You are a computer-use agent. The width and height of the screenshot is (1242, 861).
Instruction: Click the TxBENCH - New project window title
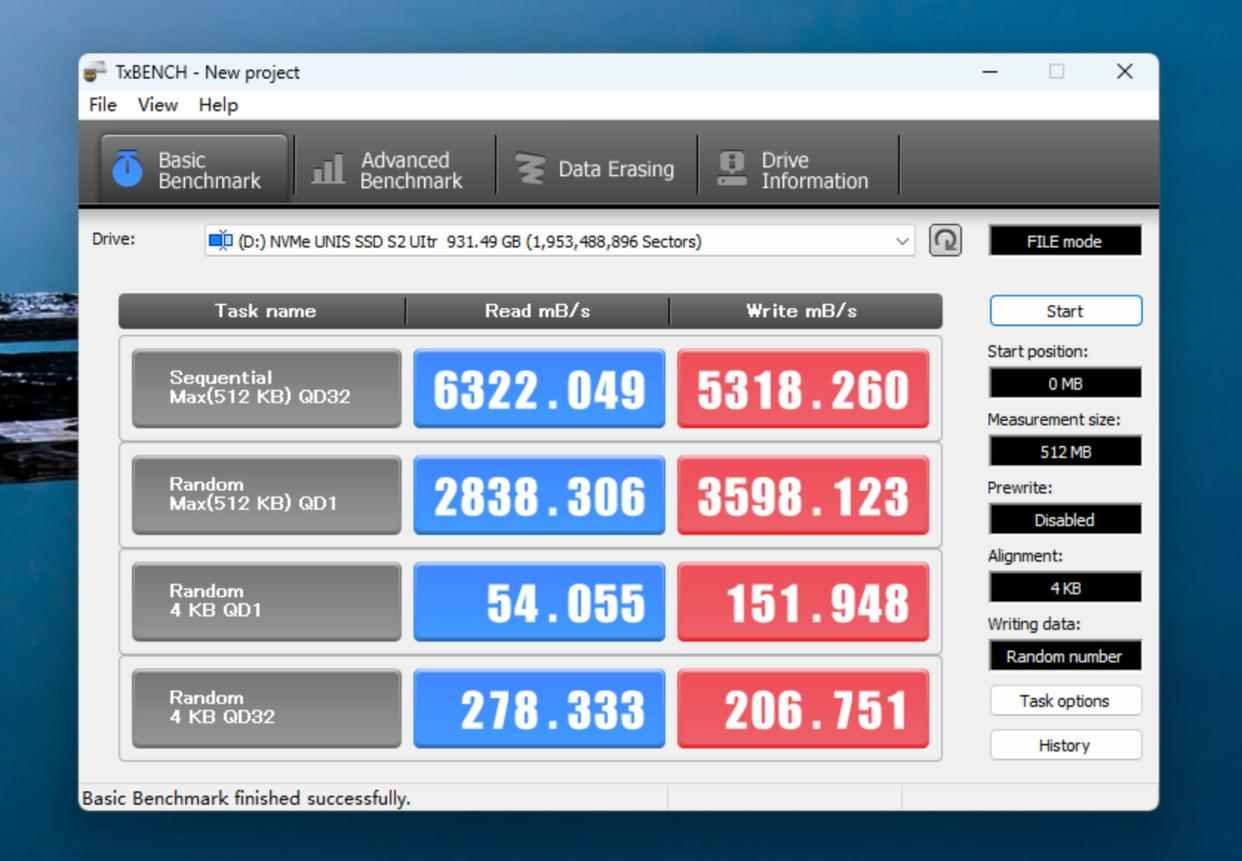coord(207,72)
